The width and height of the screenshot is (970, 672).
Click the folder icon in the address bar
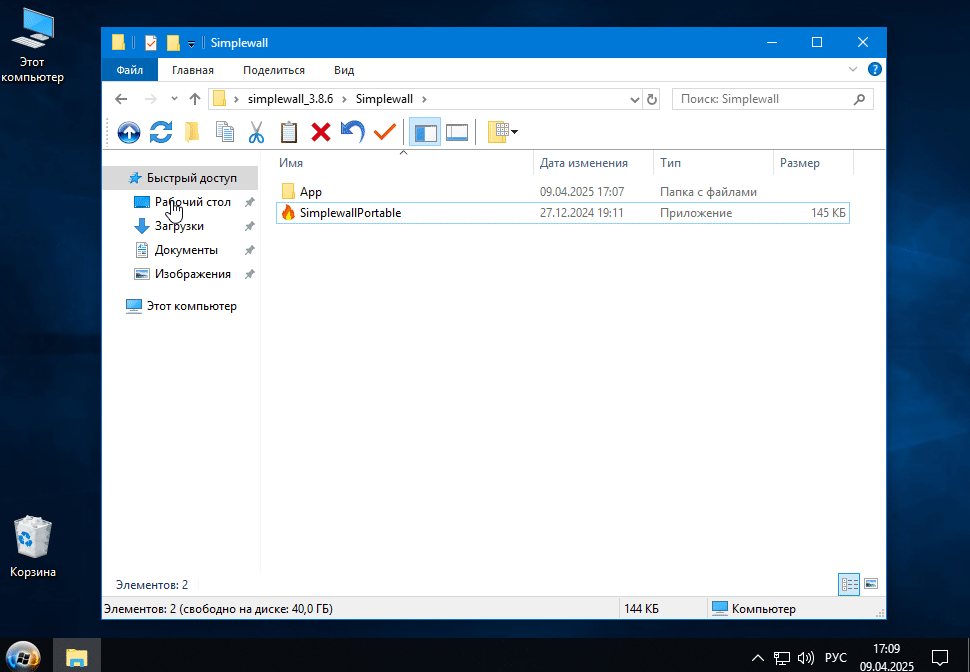pos(219,99)
